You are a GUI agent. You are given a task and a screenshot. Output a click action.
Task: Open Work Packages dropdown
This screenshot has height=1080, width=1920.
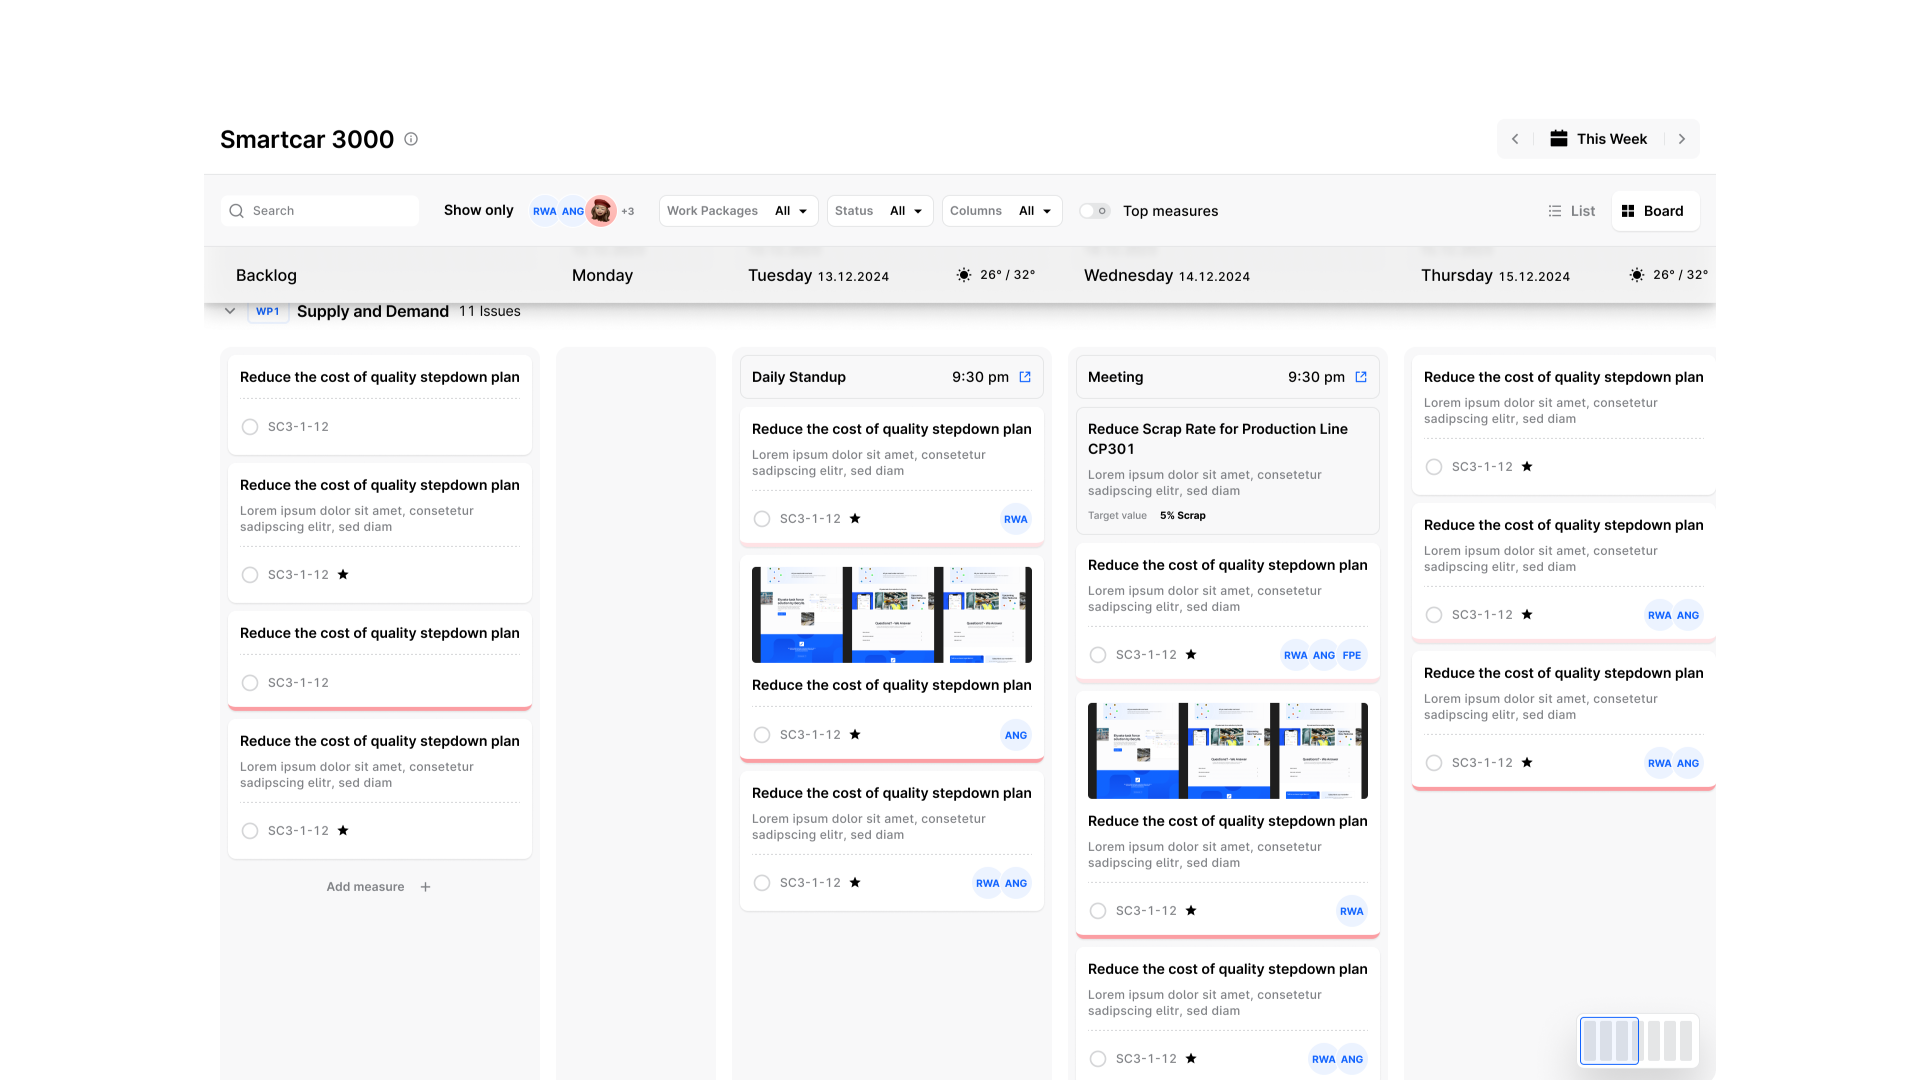click(x=738, y=211)
